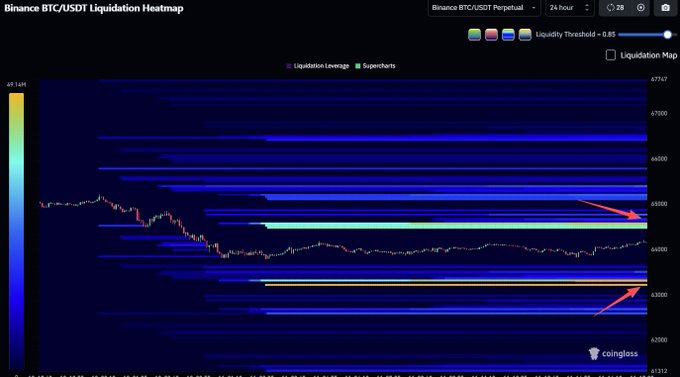The height and width of the screenshot is (377, 680).
Task: Click the bright cyan liquidation band near 64500
Action: coord(456,226)
